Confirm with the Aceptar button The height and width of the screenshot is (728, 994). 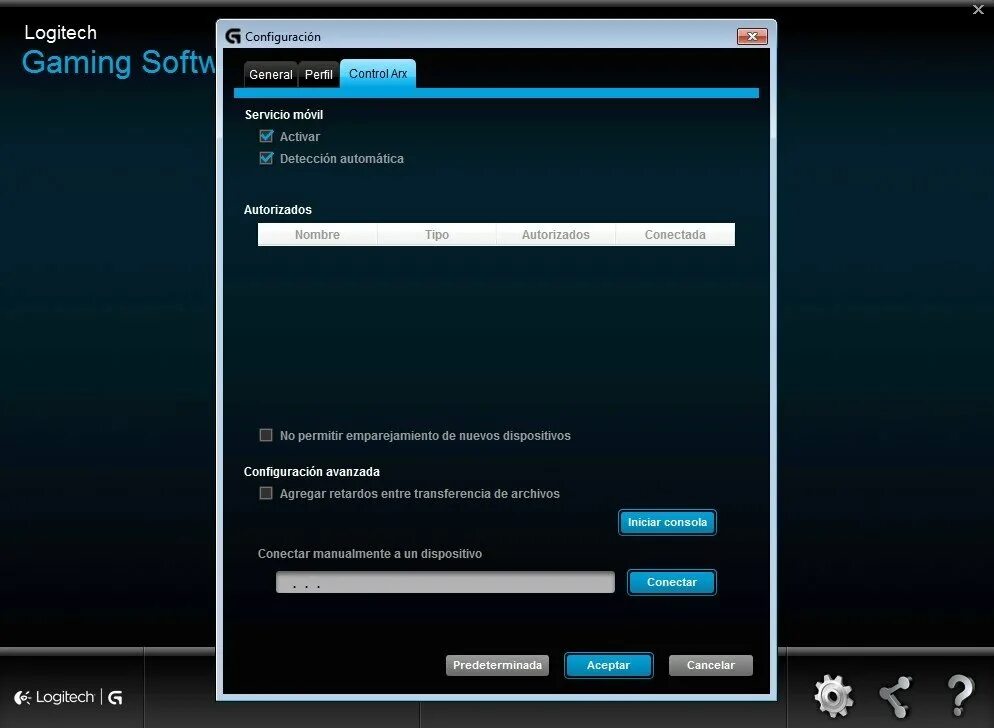tap(609, 665)
